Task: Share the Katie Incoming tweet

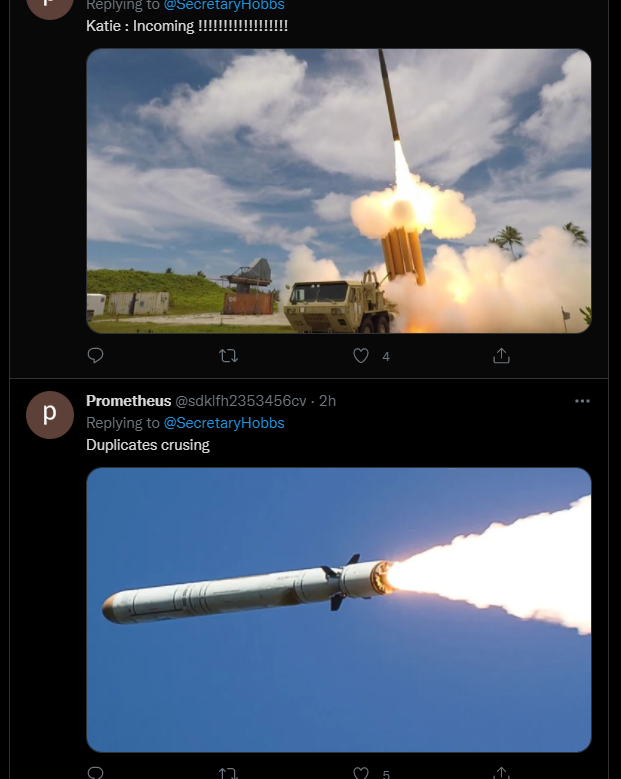Action: point(501,356)
